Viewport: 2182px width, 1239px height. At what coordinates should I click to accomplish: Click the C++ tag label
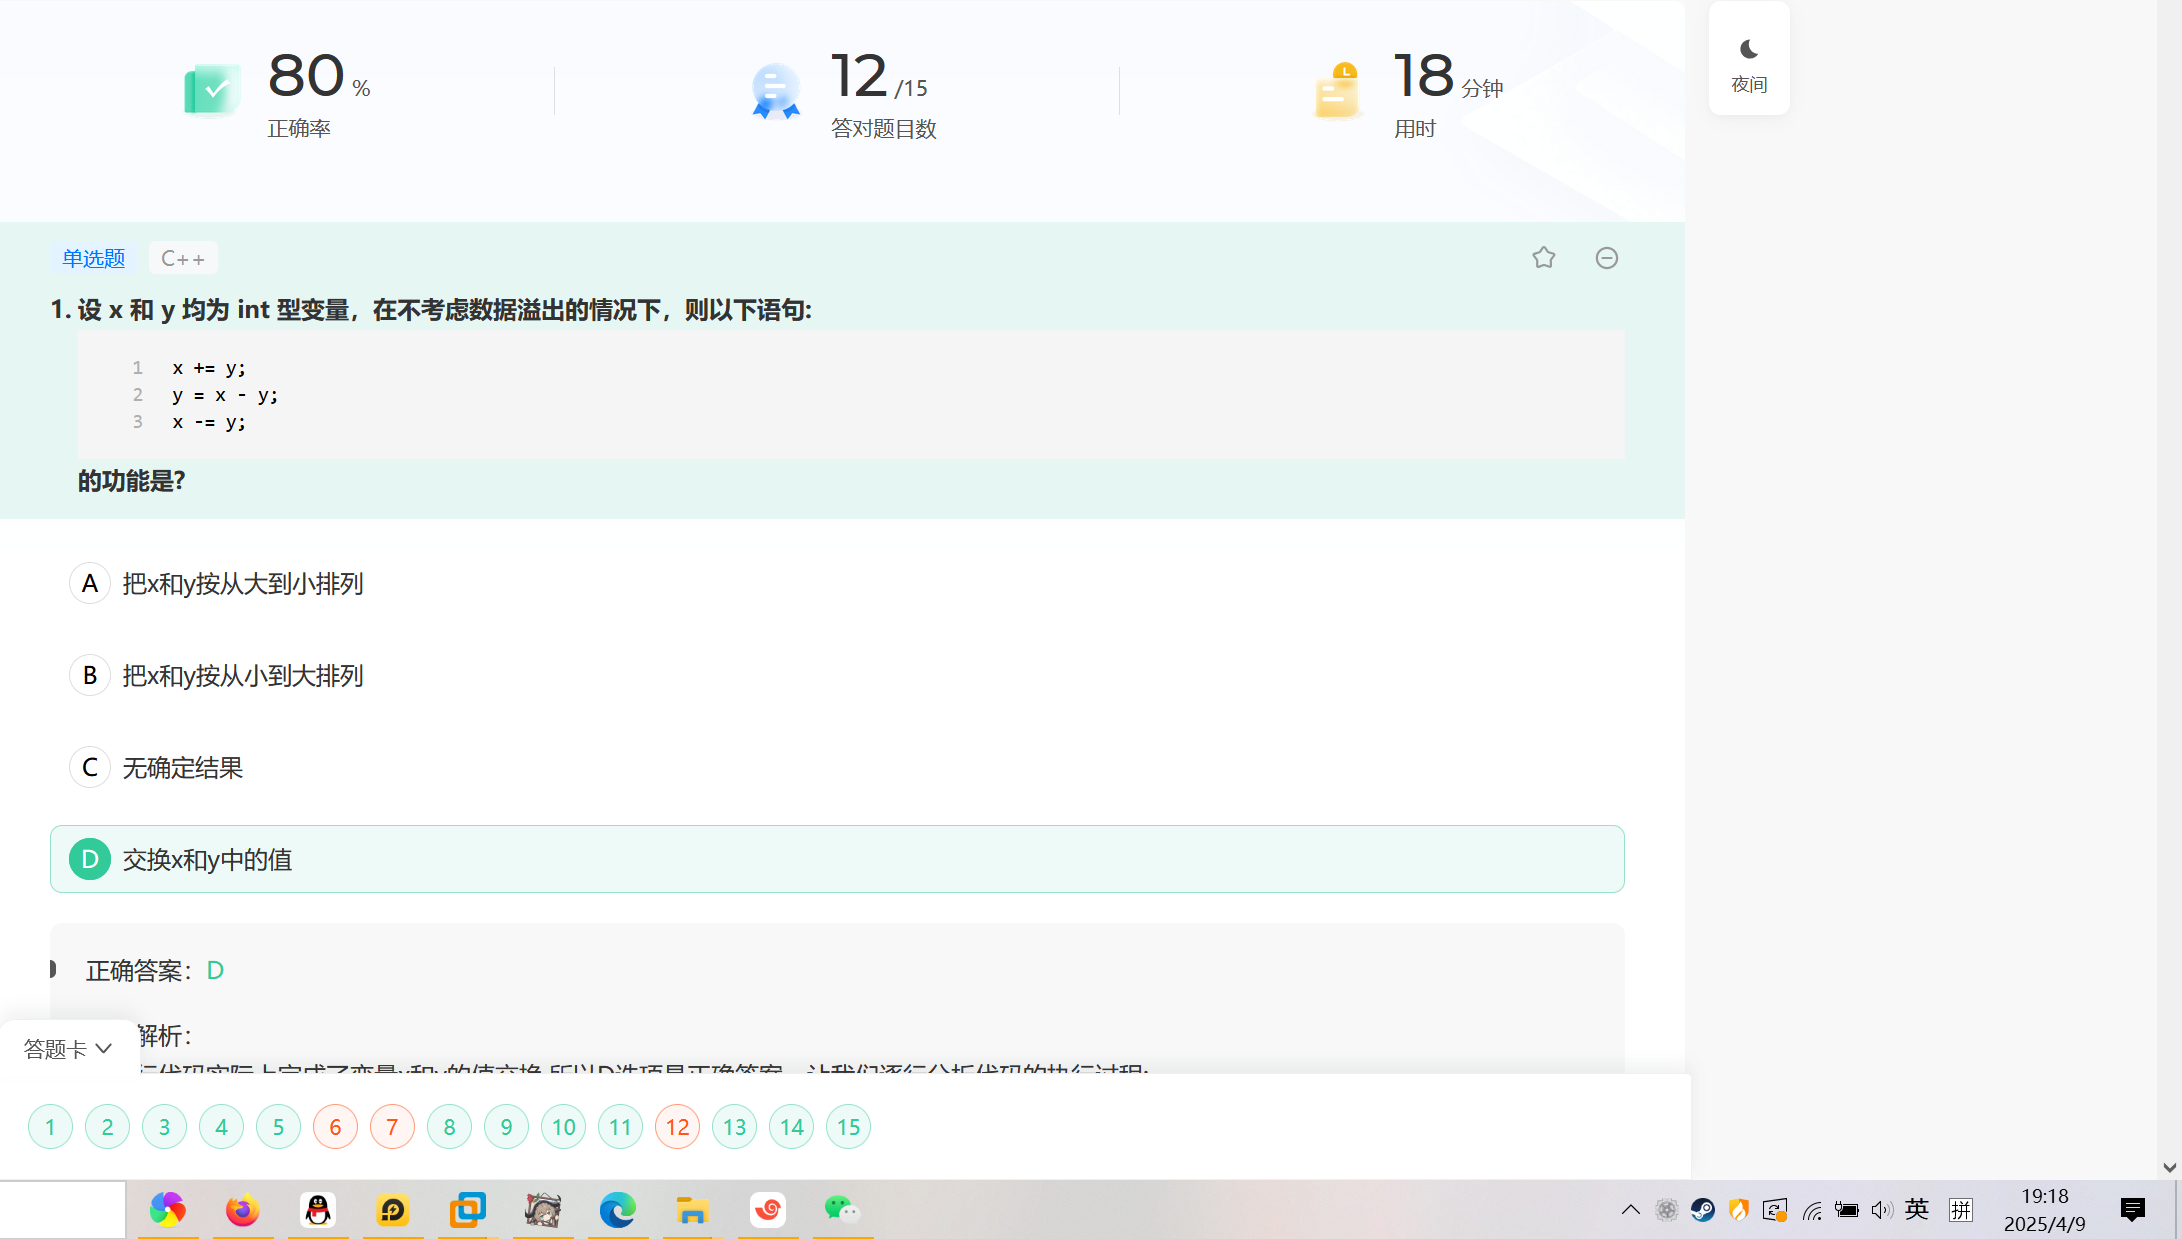183,258
